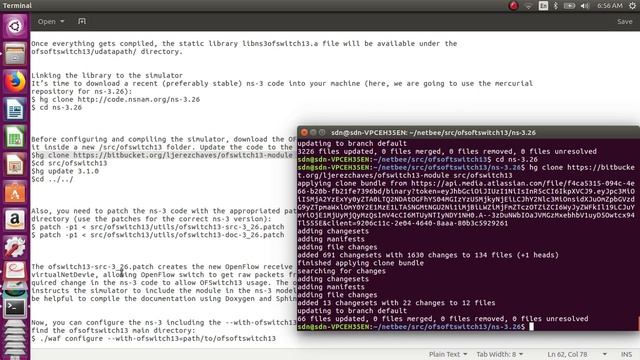Click the Open button in gedit
The image size is (640, 360).
coord(47,21)
